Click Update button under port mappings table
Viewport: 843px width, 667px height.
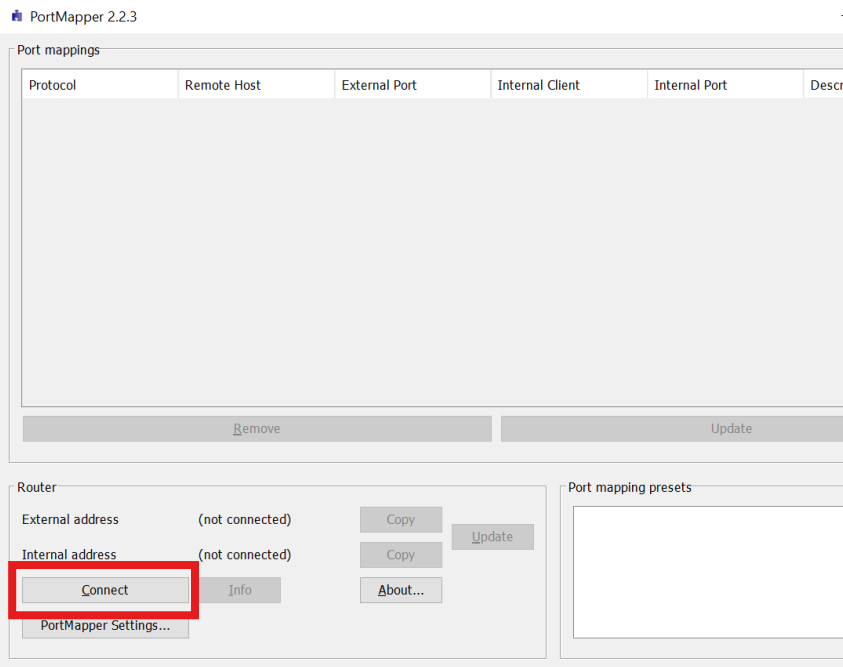click(x=672, y=429)
